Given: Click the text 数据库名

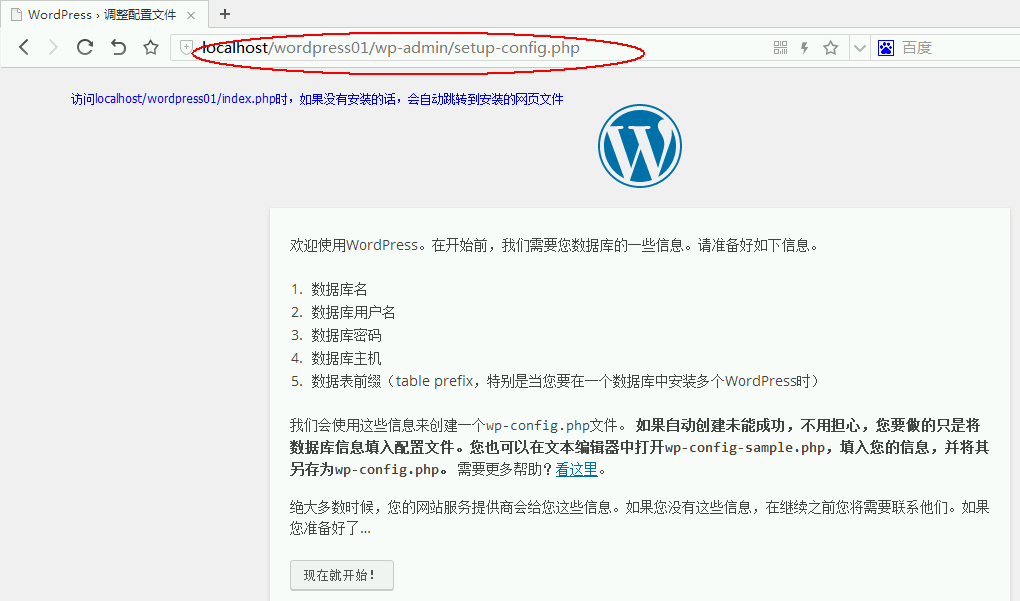Looking at the screenshot, I should [x=339, y=289].
